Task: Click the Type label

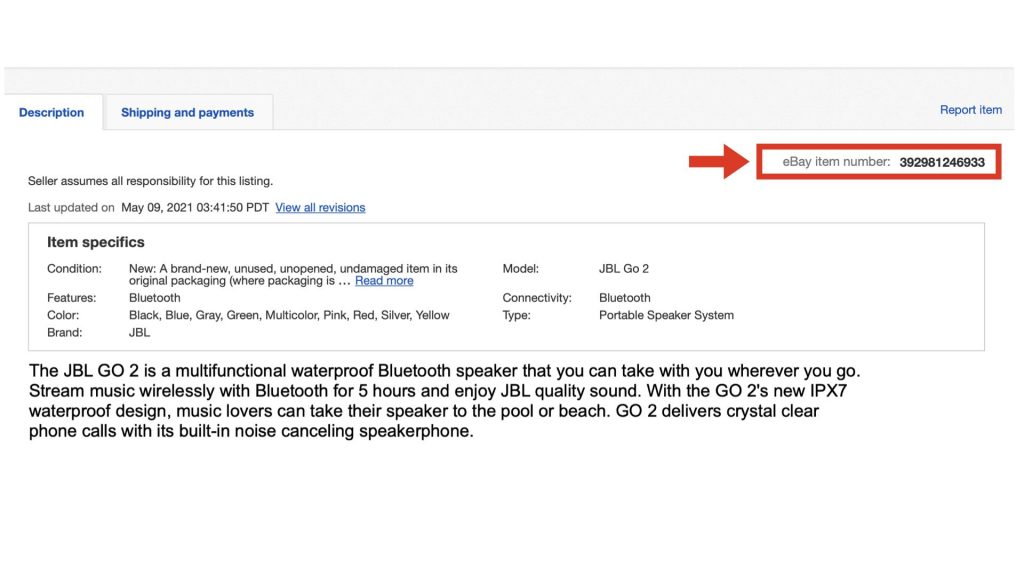Action: point(517,315)
